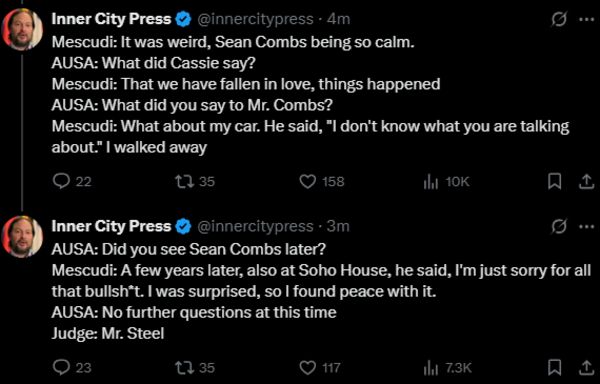Share the second tweet via upload icon
Viewport: 600px width, 384px height.
(586, 368)
